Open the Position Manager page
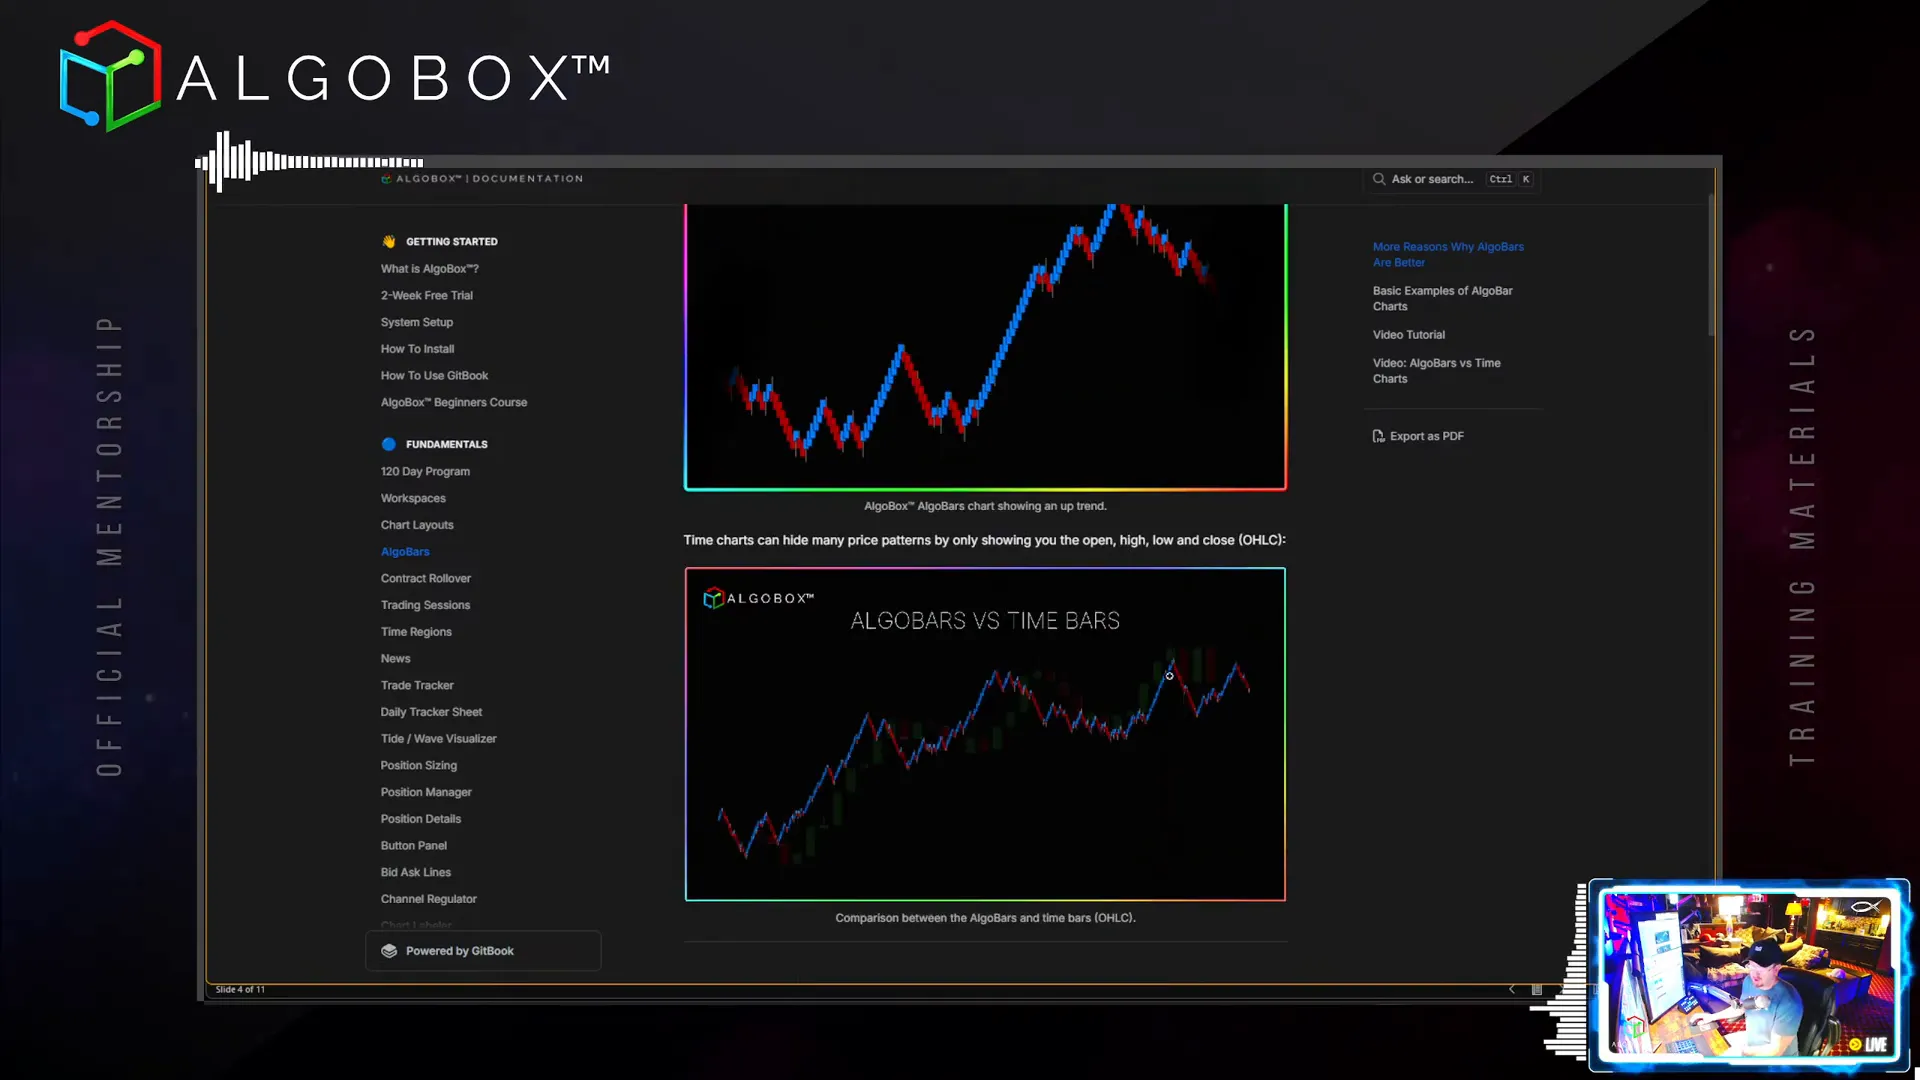 tap(426, 792)
